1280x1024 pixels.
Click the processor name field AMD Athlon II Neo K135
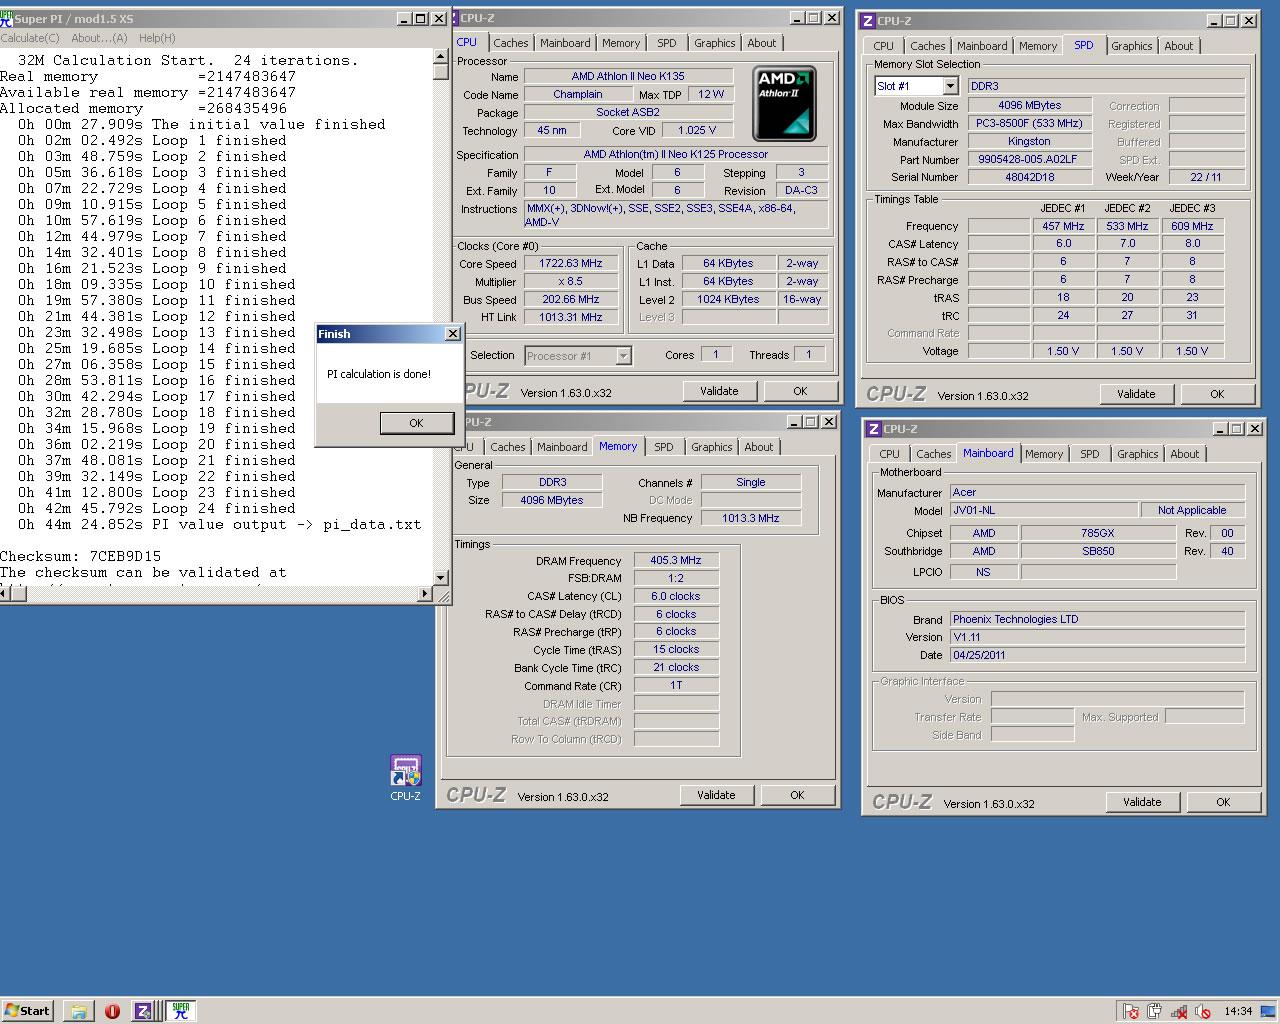[x=628, y=76]
